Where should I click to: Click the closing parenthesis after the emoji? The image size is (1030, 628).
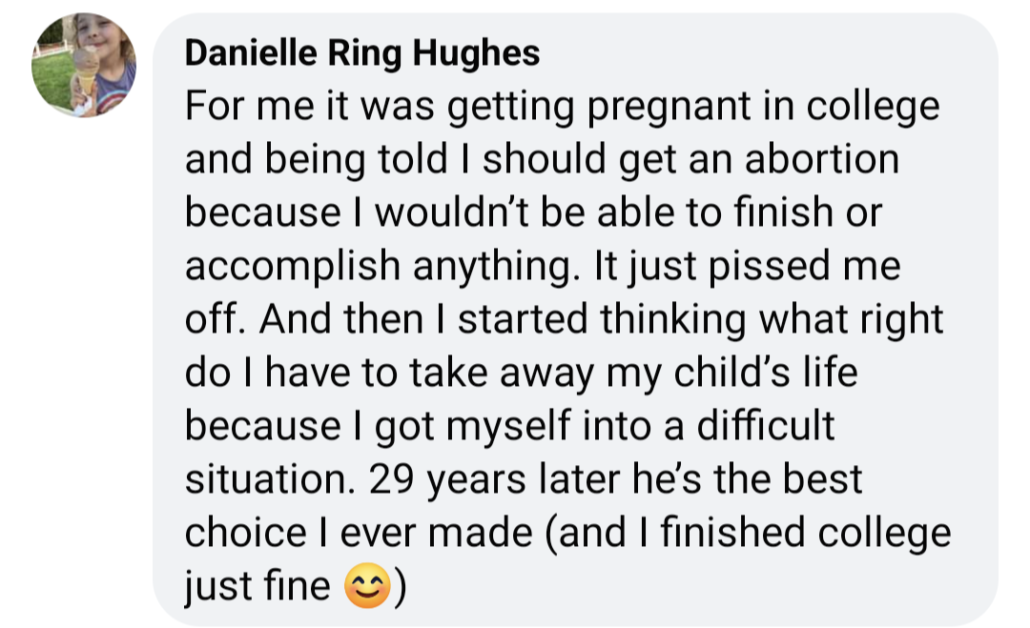398,588
